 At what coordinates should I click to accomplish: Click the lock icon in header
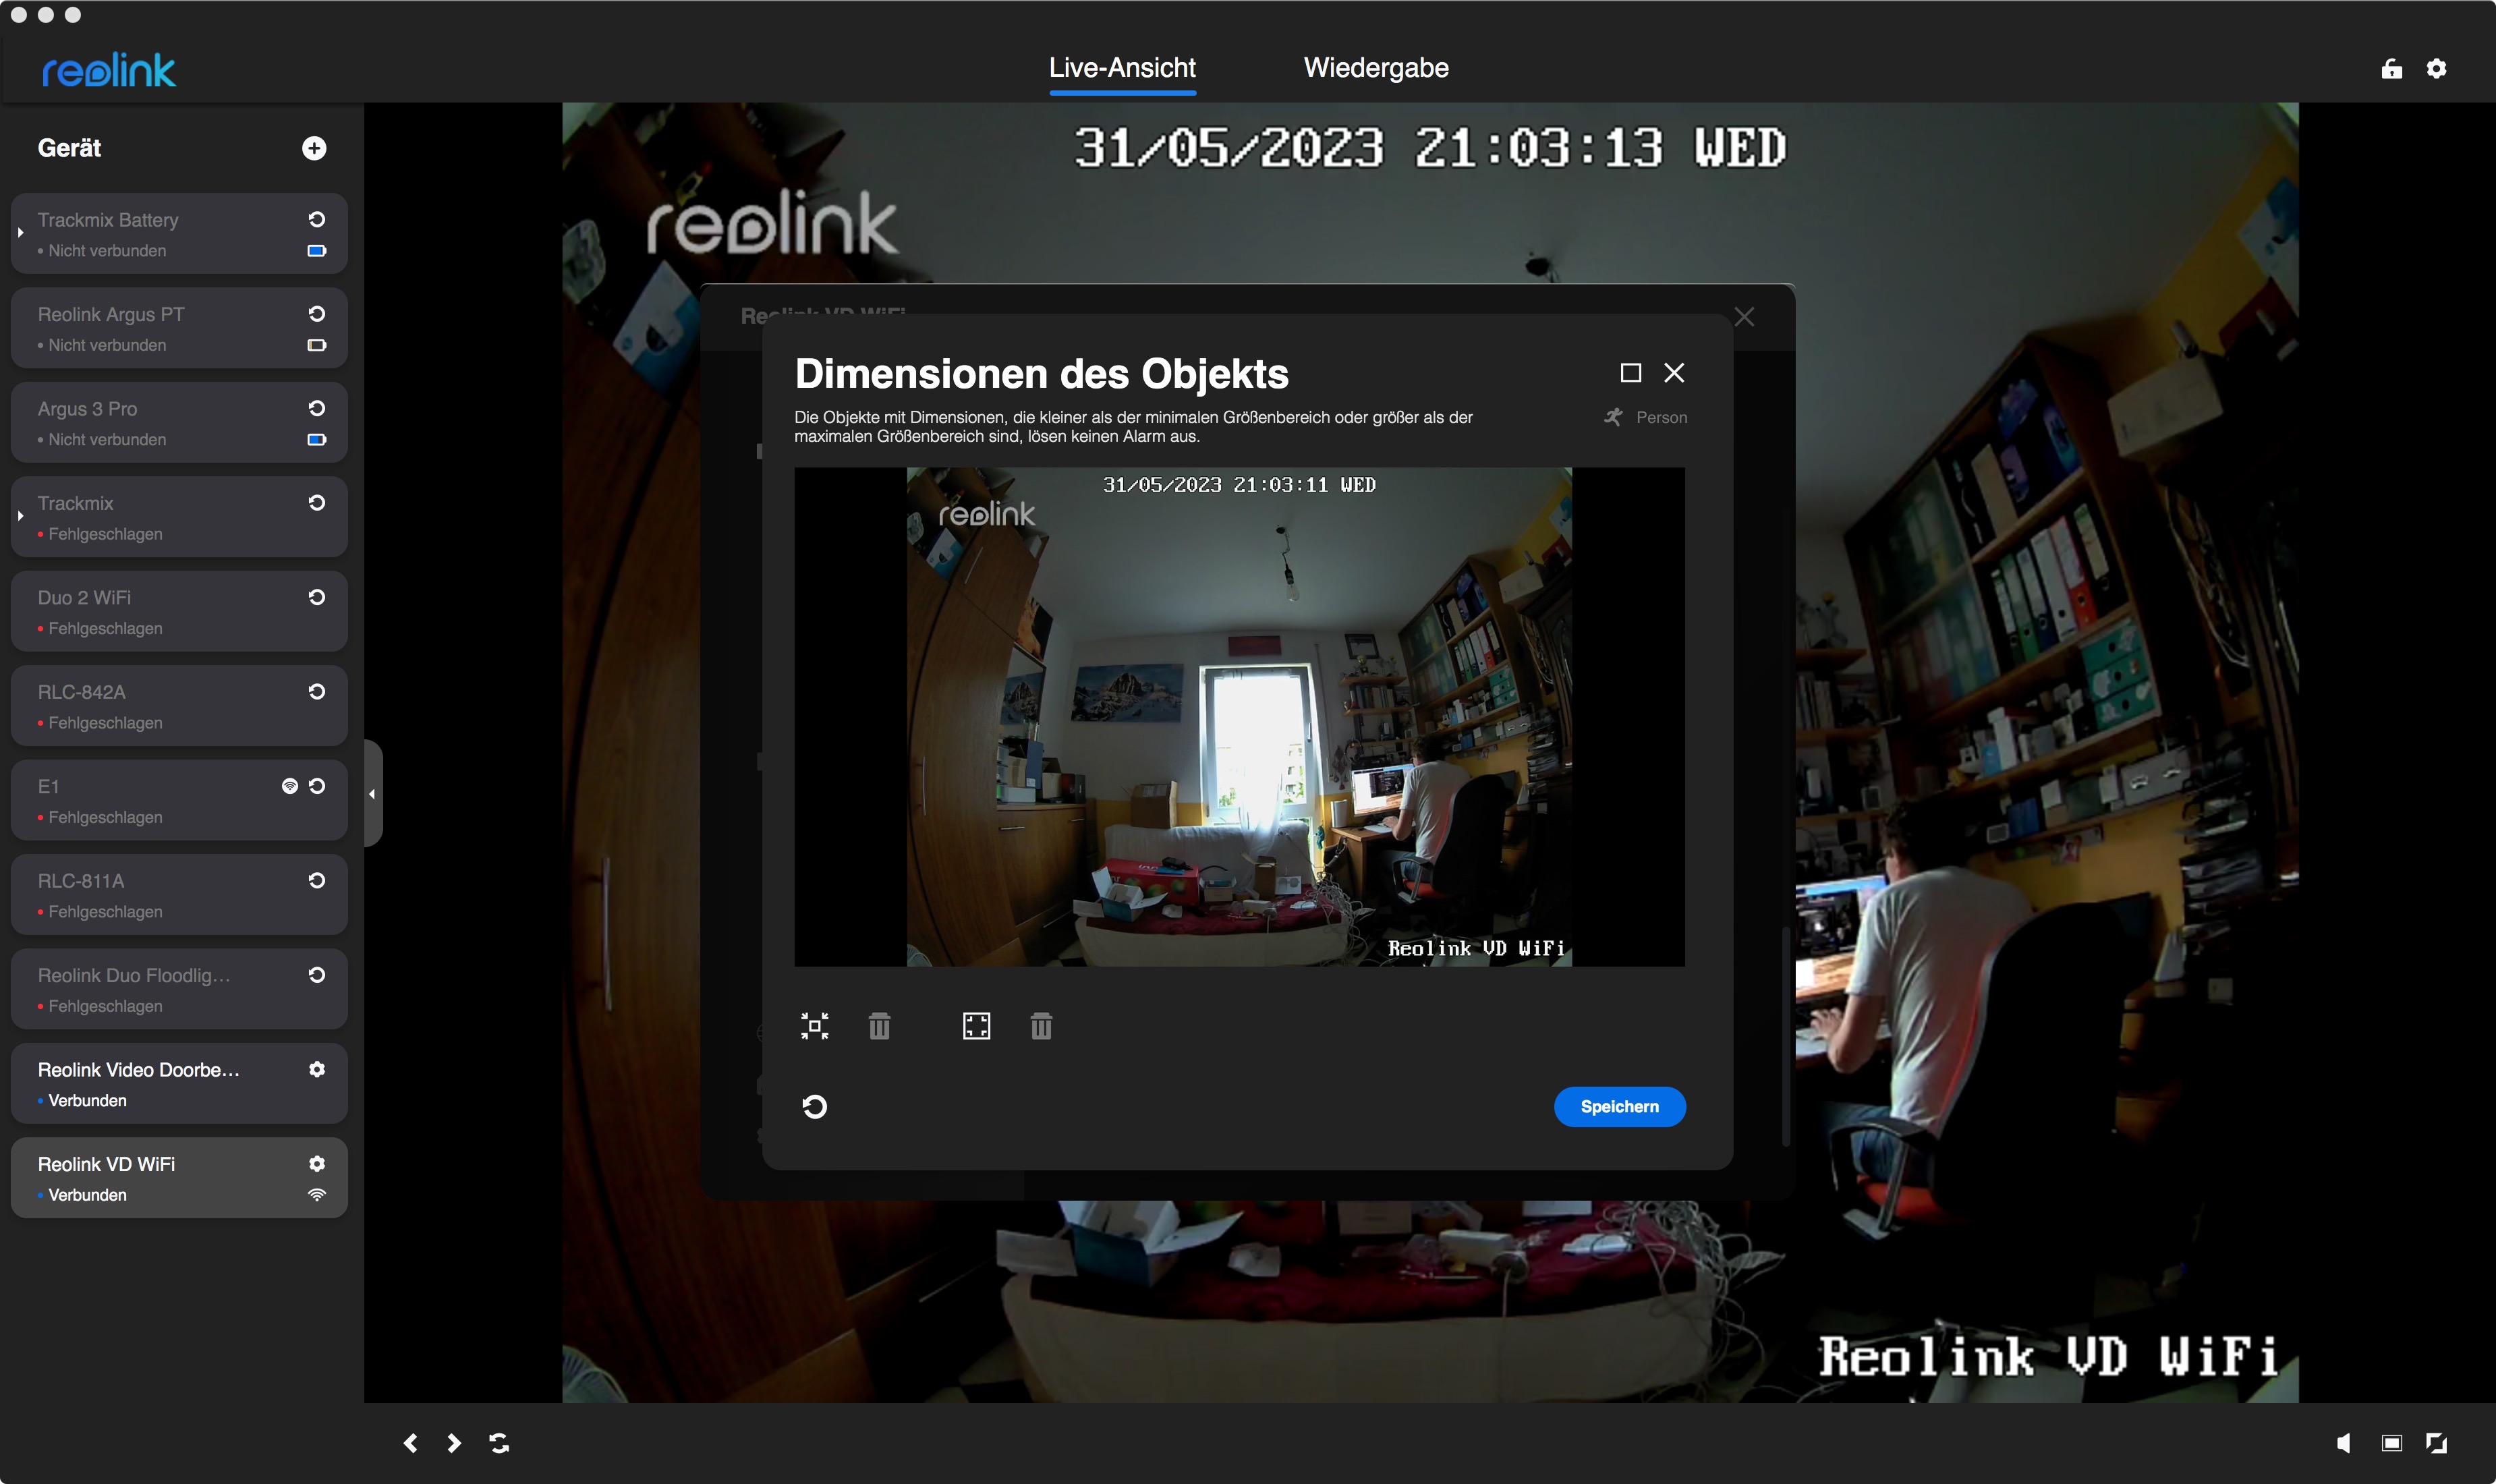(2391, 68)
